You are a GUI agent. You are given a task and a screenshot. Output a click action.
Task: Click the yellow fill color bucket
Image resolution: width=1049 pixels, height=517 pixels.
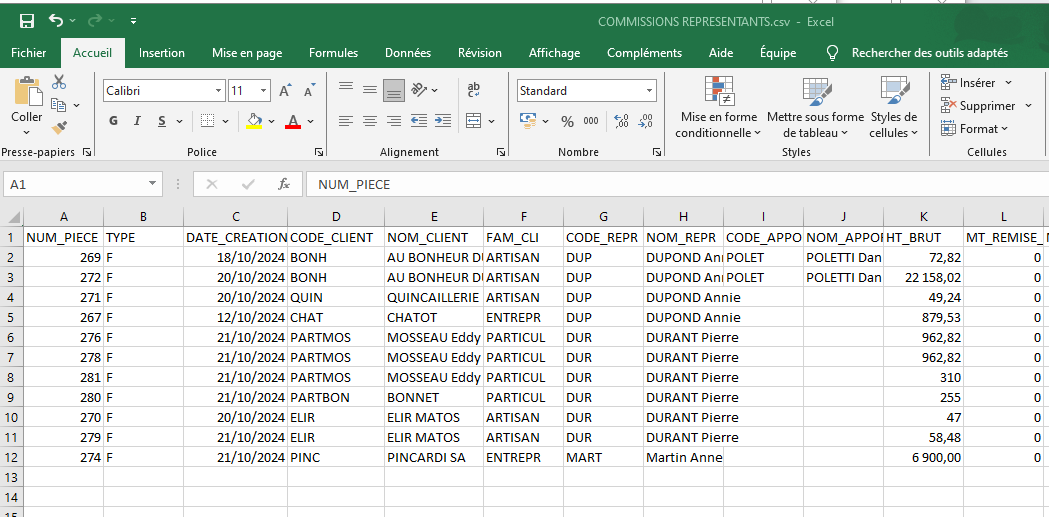tap(254, 121)
